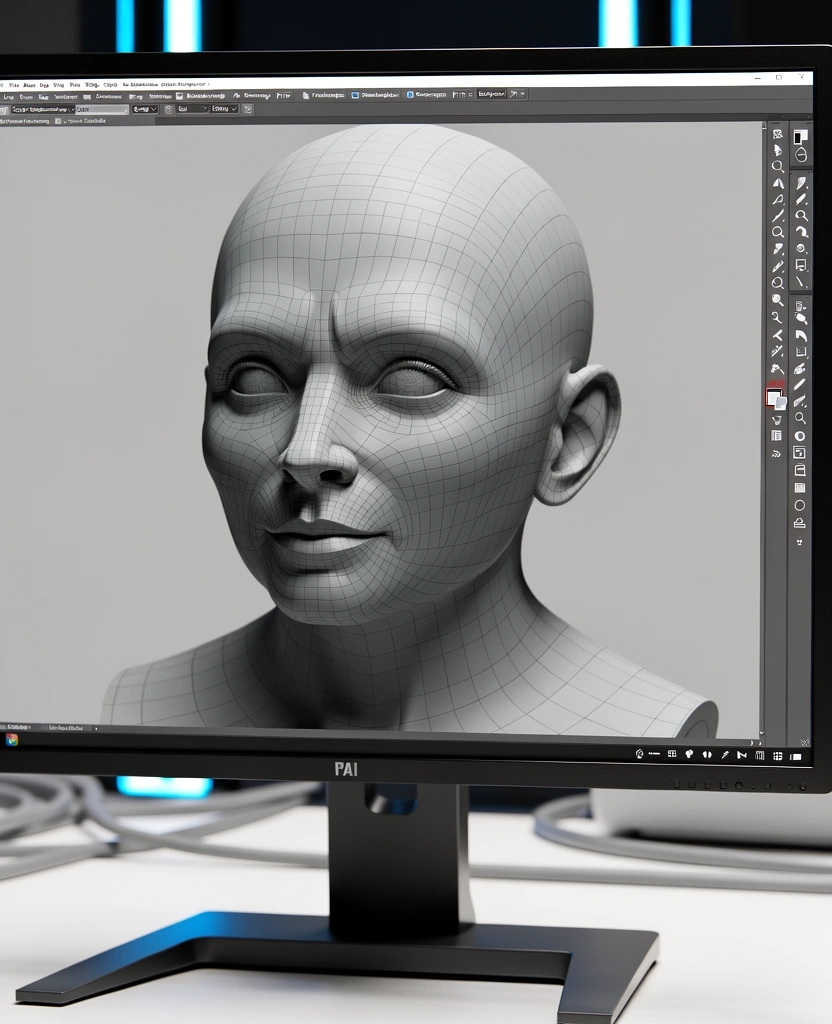Tick the checkbox in the third toolbar row
The image size is (832, 1024).
pyautogui.click(x=58, y=120)
